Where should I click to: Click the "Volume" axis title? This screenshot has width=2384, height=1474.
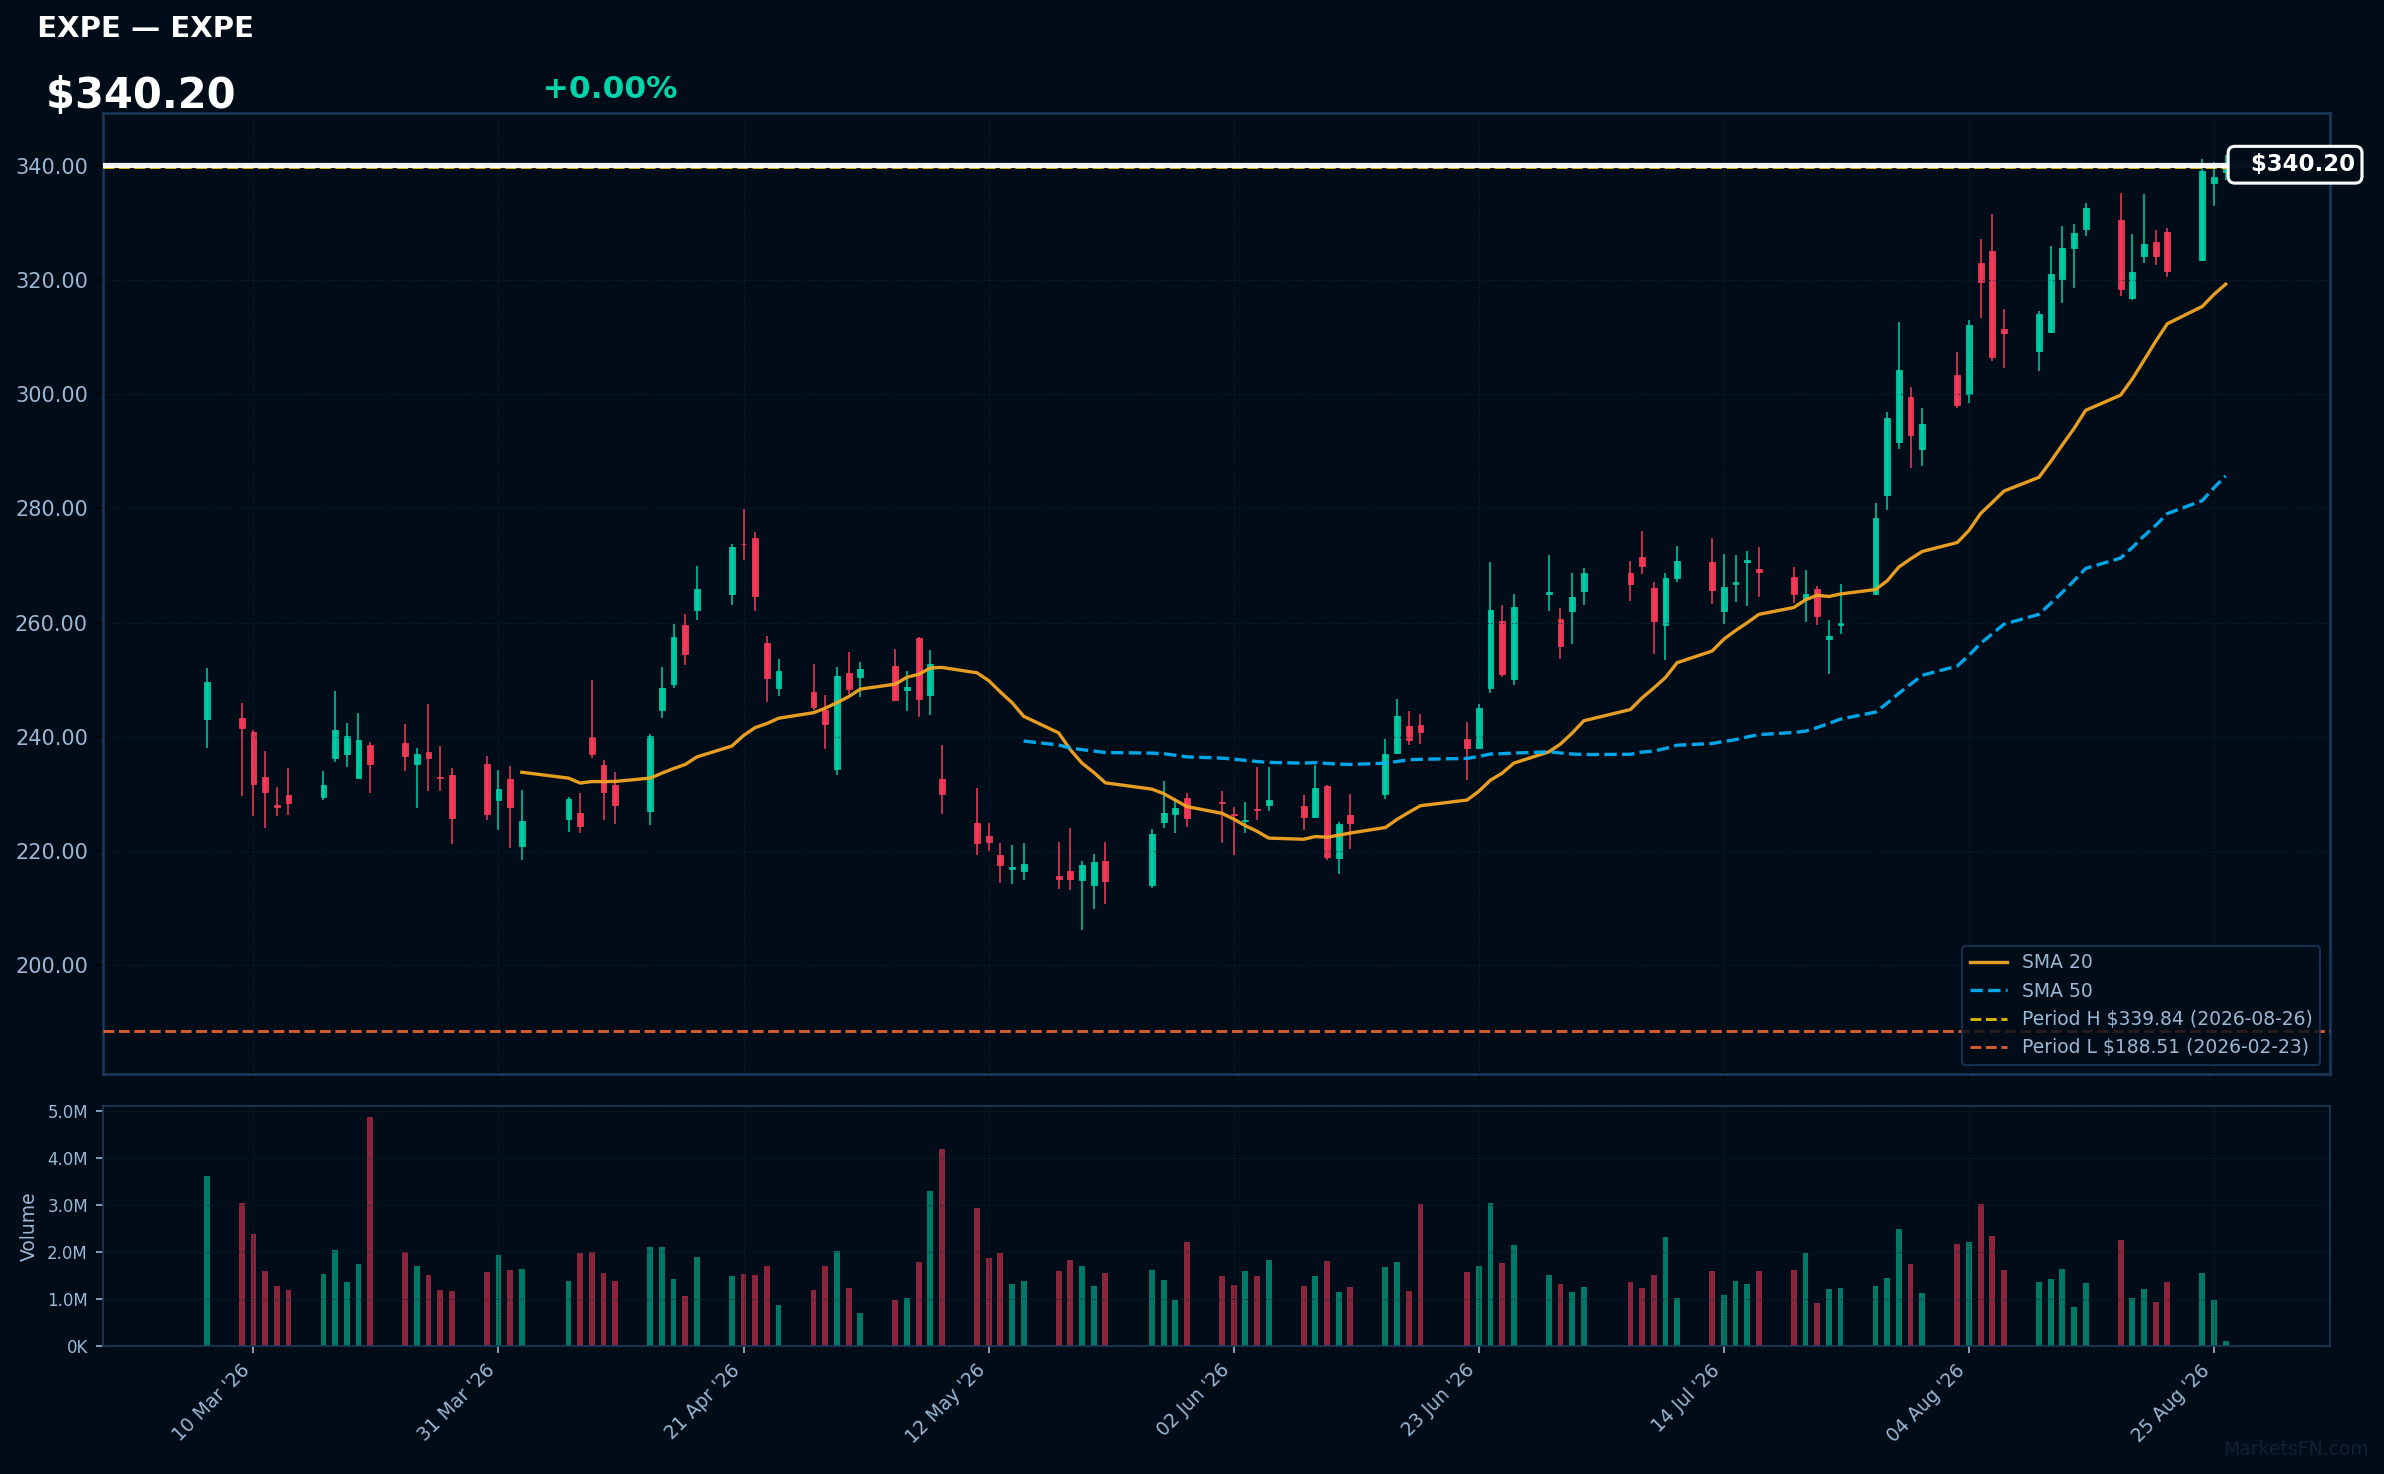[x=28, y=1227]
